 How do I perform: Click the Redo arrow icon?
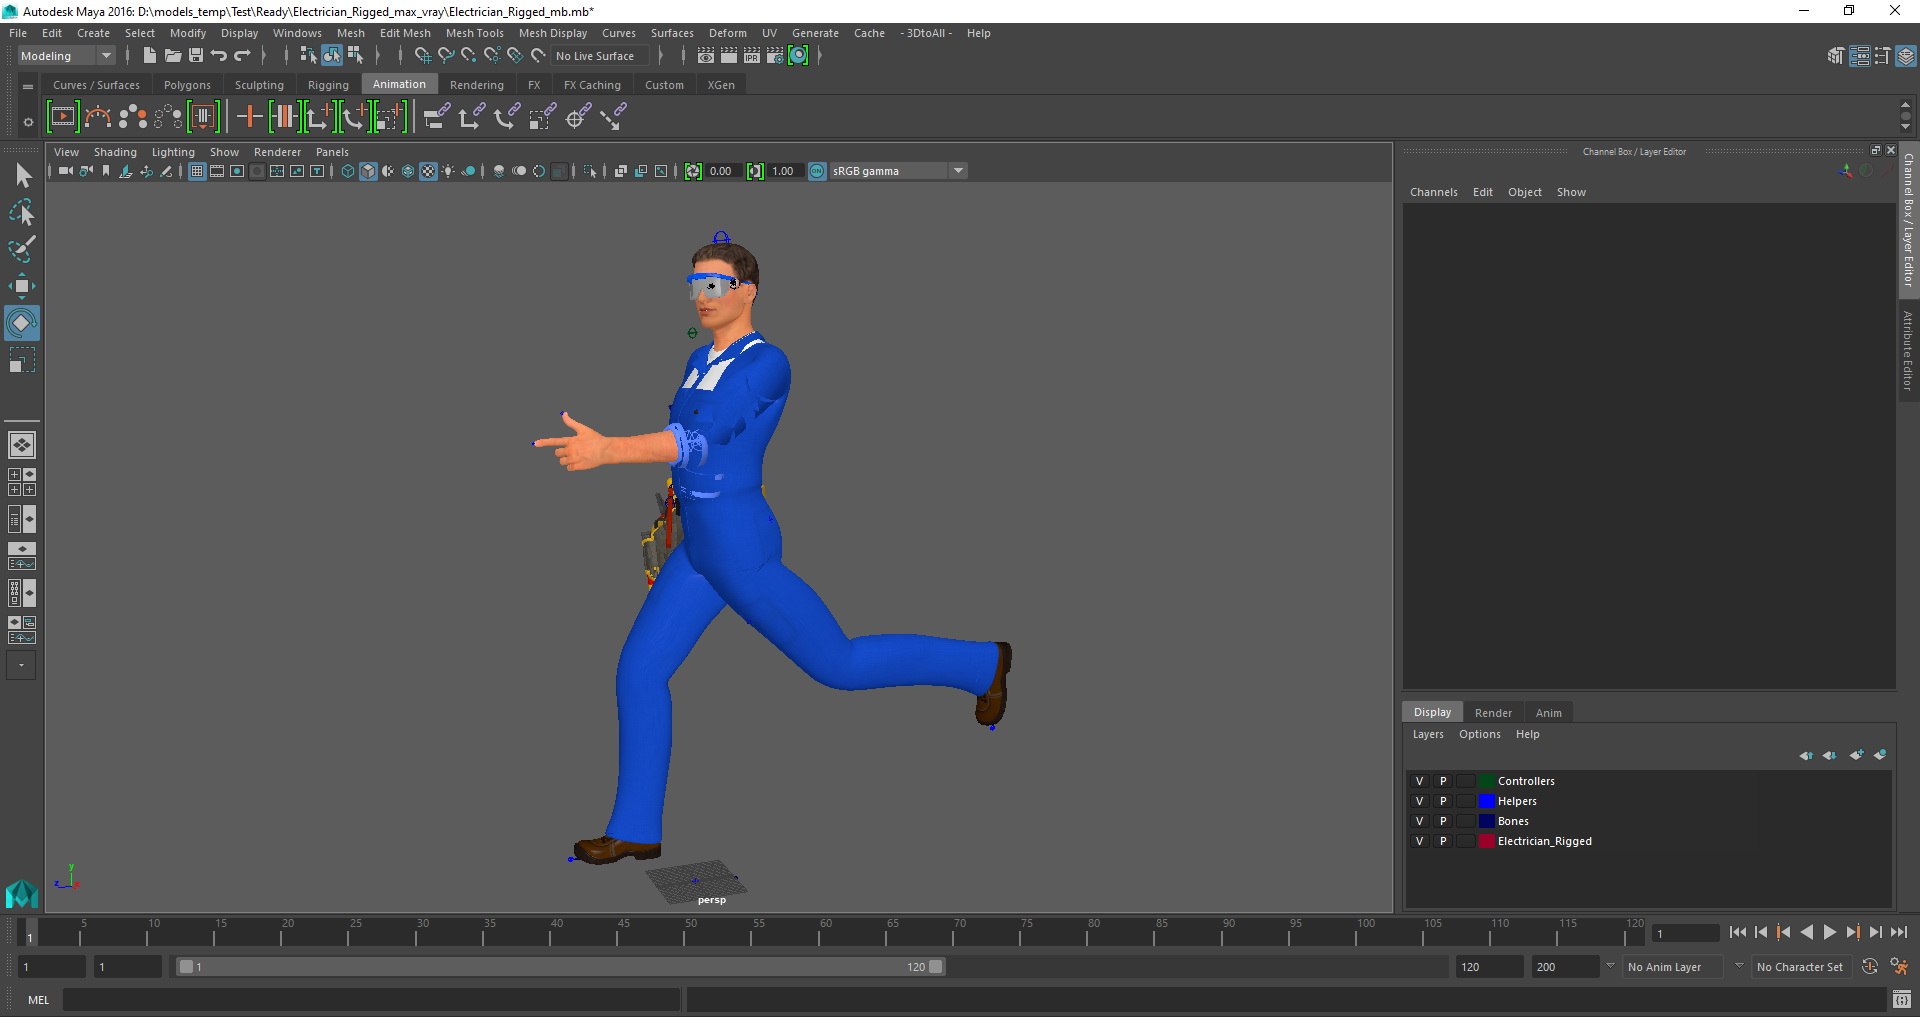pos(242,56)
